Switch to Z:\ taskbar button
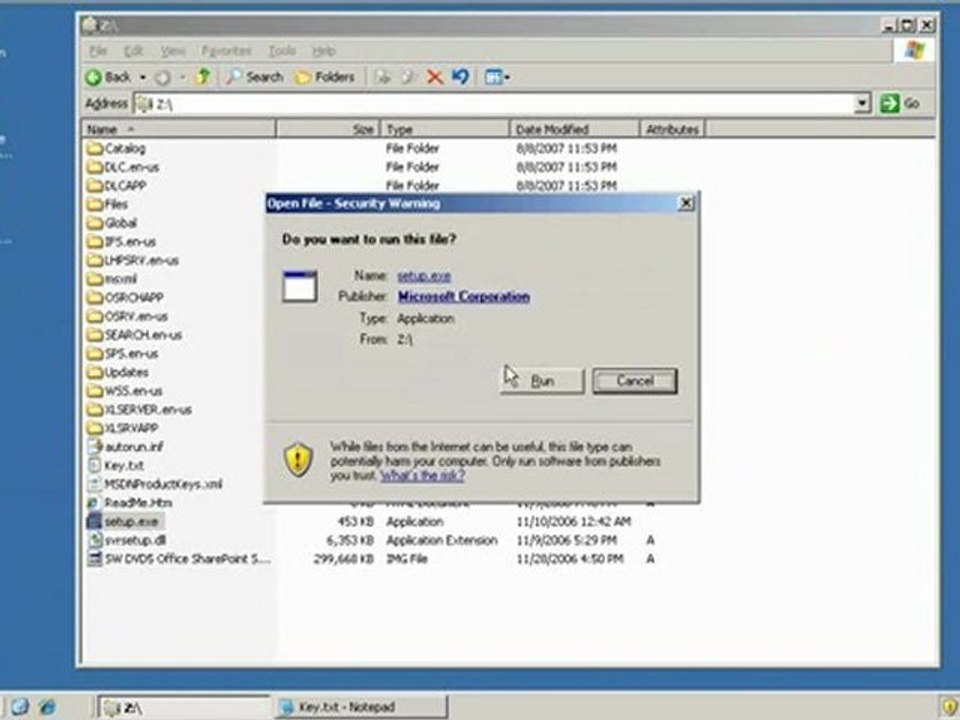 coord(184,708)
